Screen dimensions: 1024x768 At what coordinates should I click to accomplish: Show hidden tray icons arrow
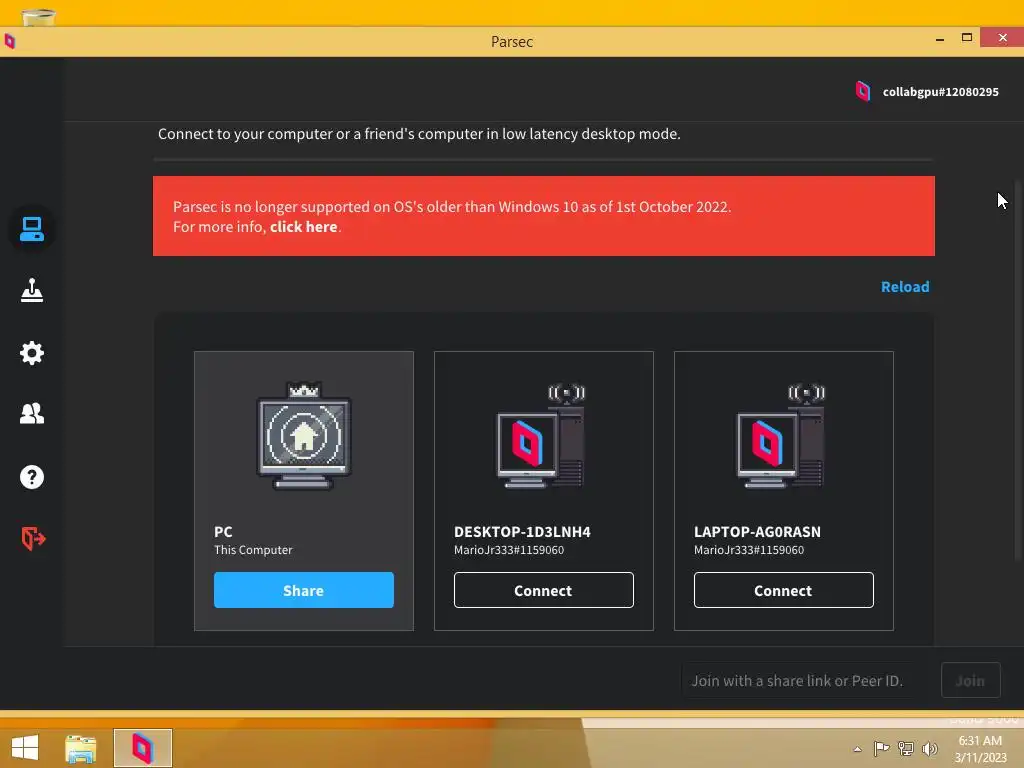coord(857,749)
